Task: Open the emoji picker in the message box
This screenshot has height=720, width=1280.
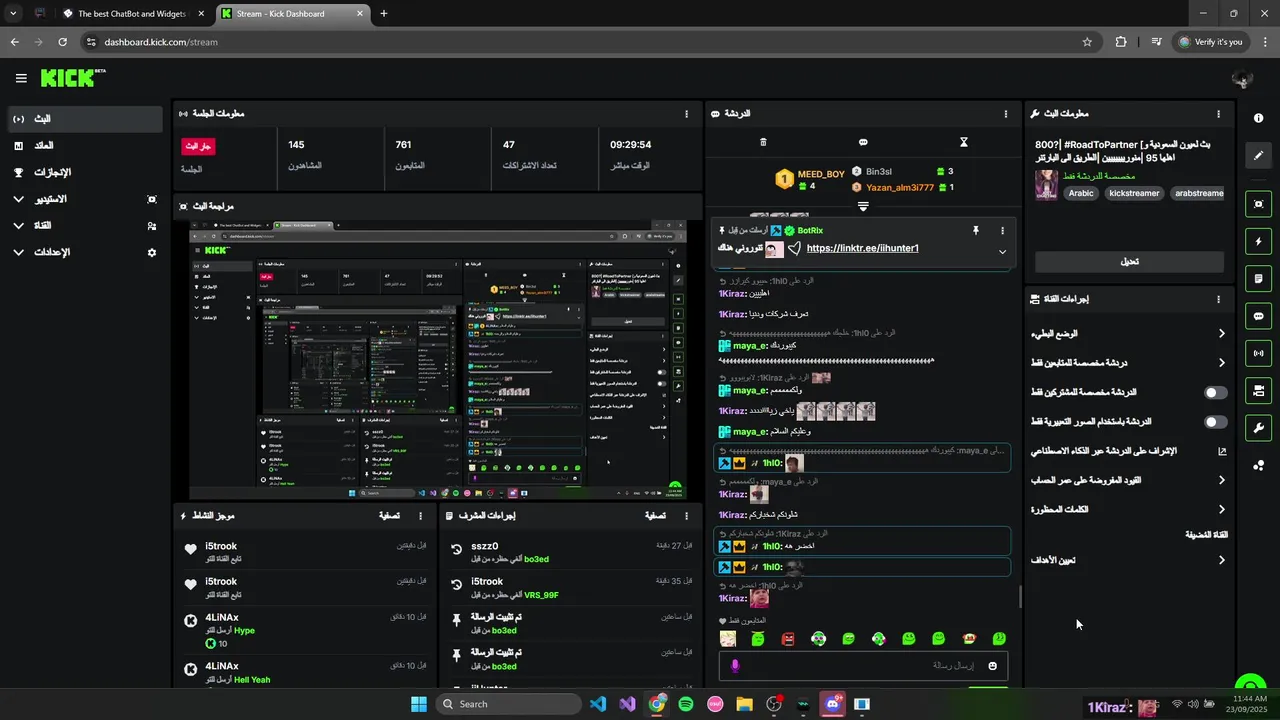Action: (993, 666)
